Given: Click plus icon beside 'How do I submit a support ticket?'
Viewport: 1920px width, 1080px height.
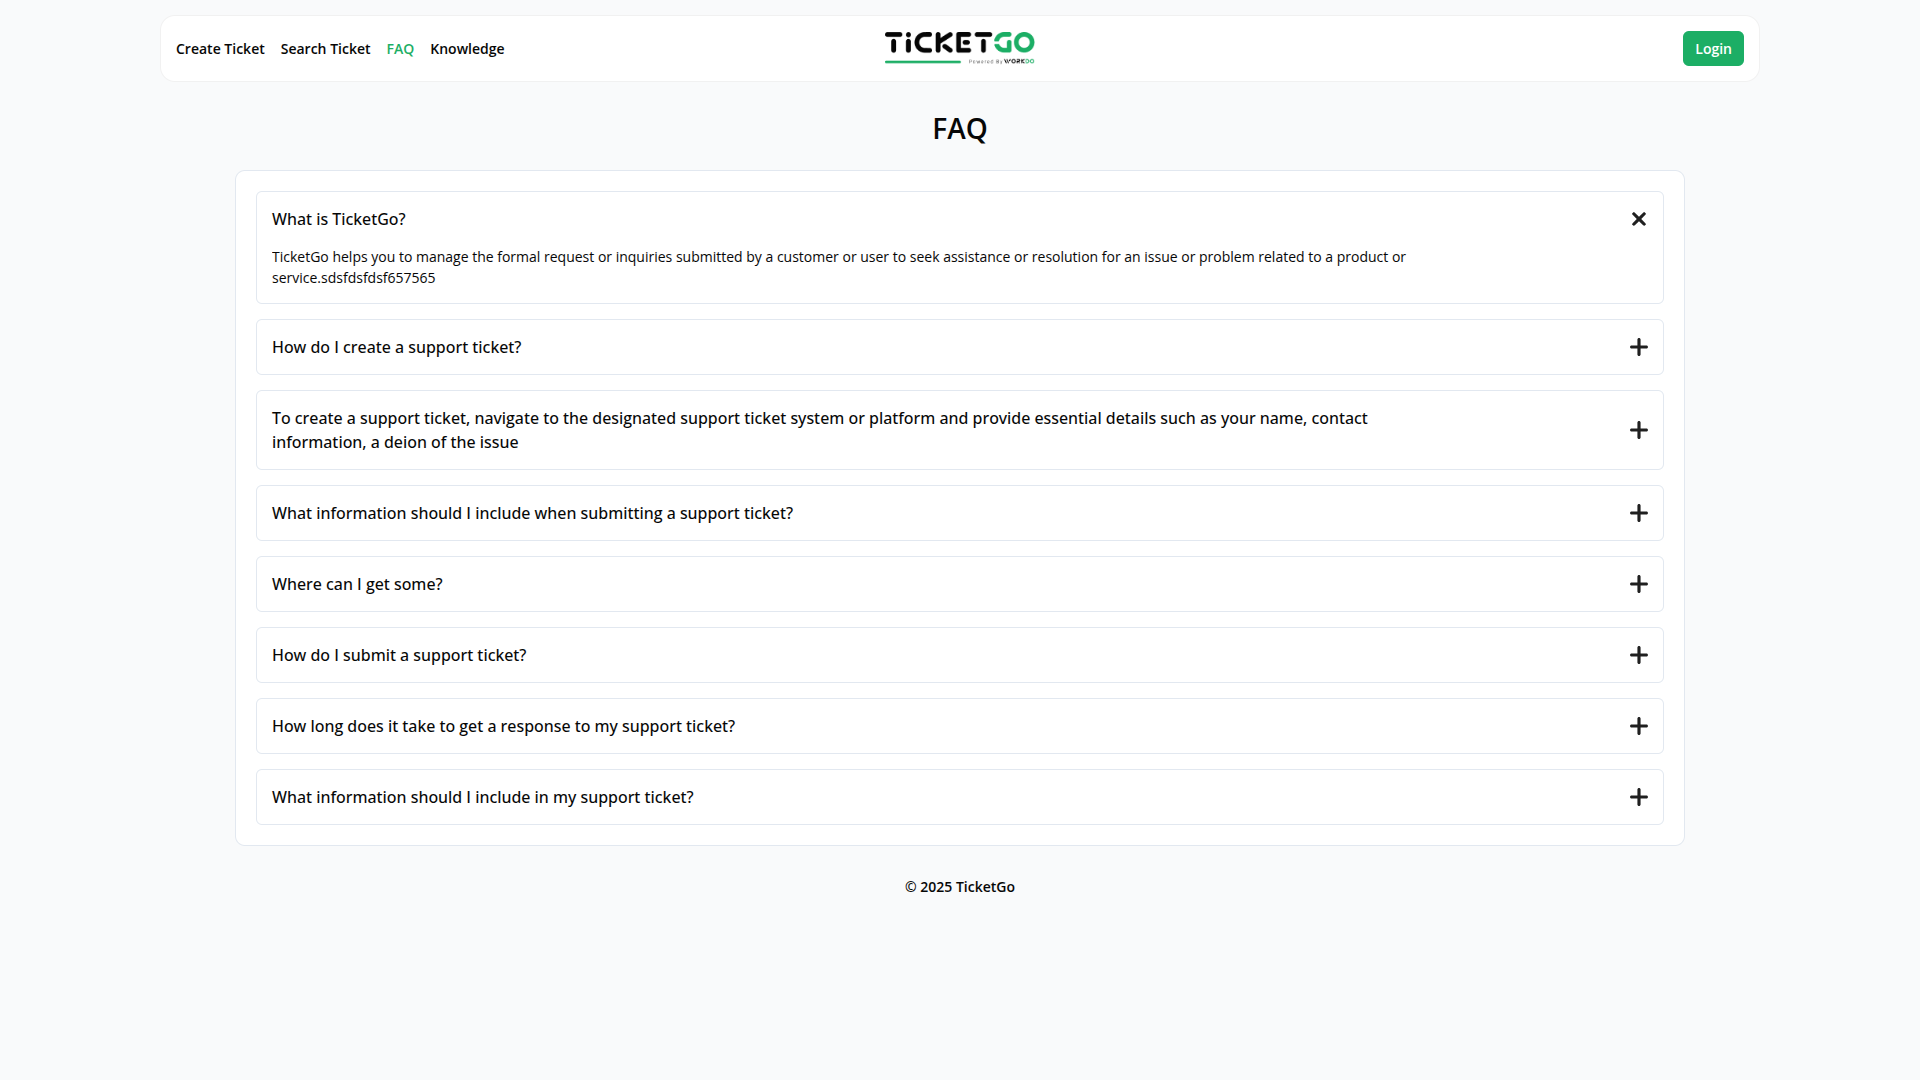Looking at the screenshot, I should click(1638, 655).
